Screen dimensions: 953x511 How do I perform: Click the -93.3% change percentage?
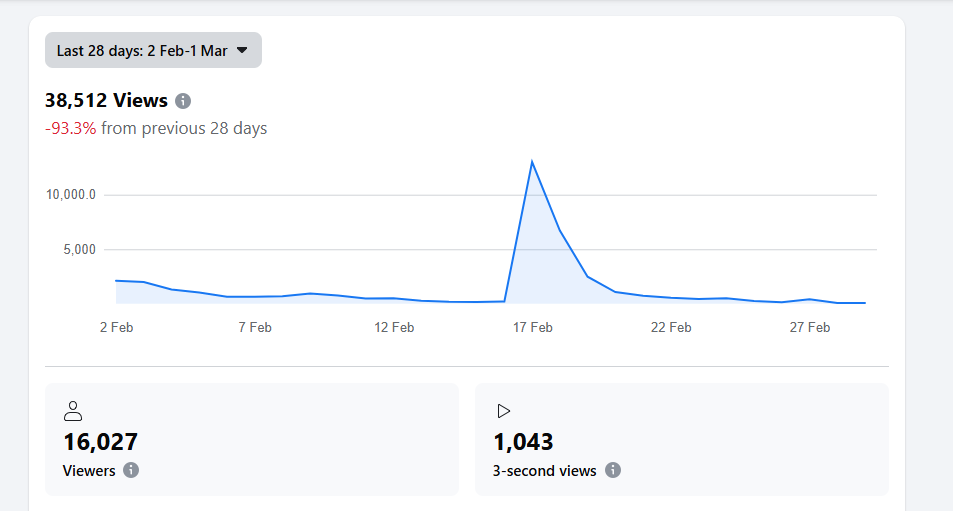71,128
